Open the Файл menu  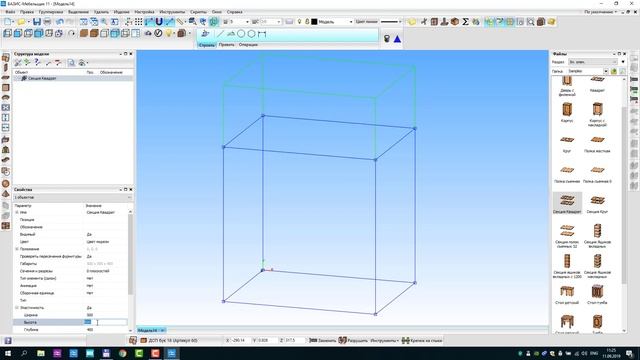[10, 12]
